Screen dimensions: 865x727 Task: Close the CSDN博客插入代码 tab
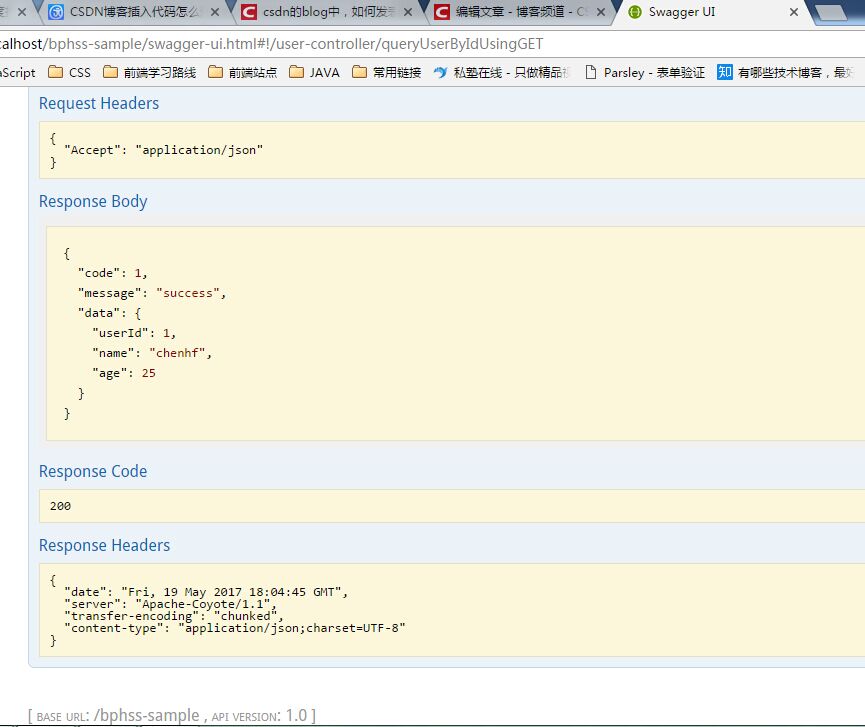coord(215,12)
